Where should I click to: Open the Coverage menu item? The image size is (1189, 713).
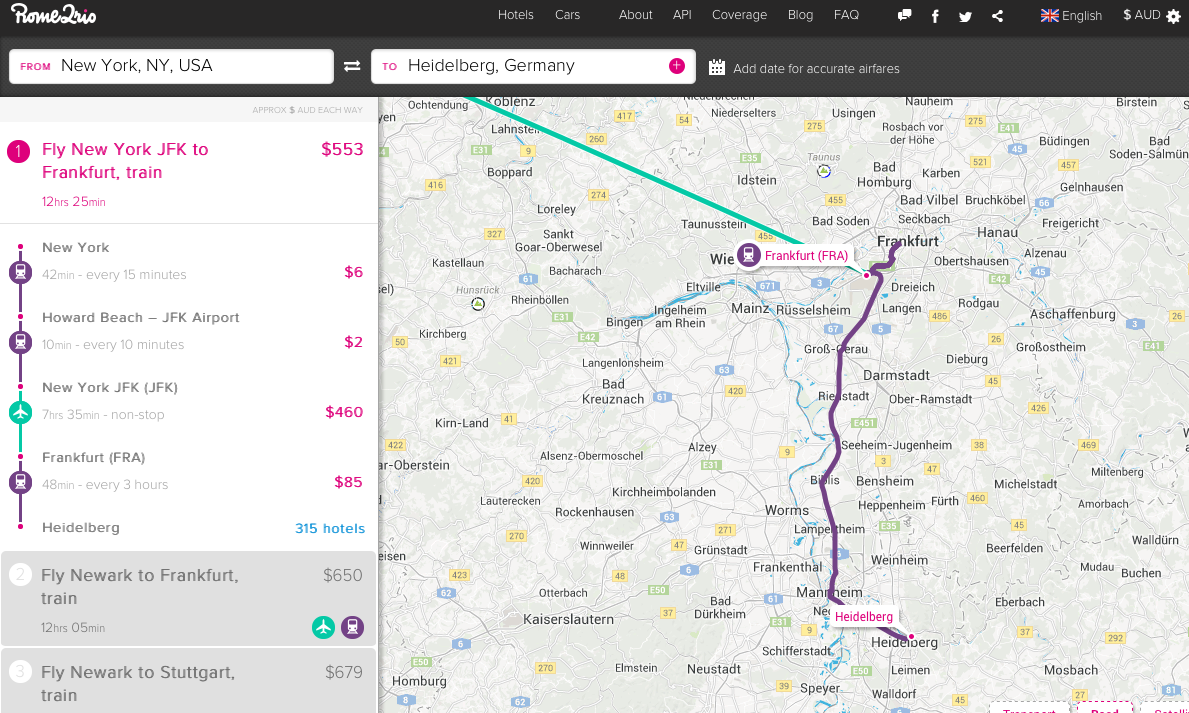click(739, 14)
